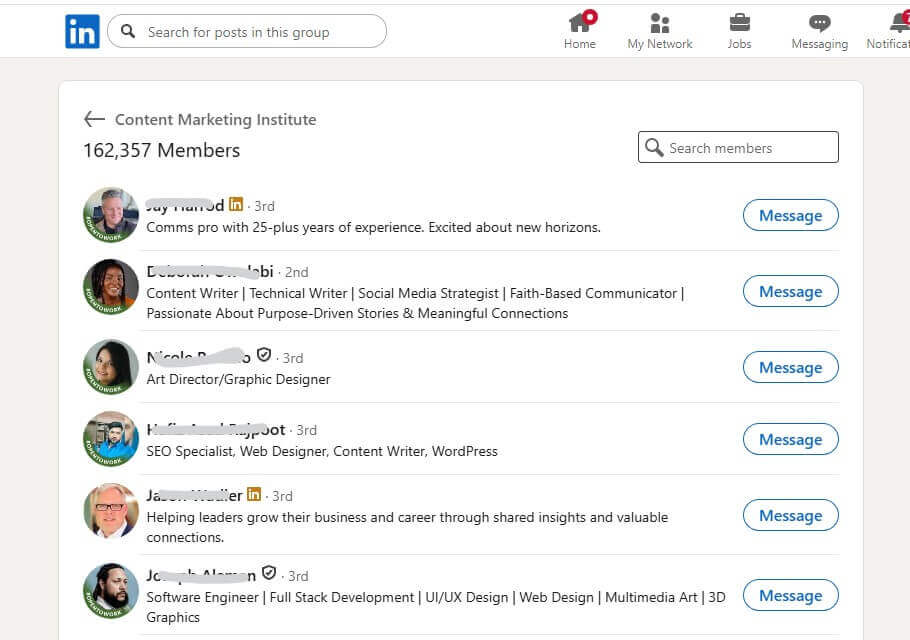The image size is (910, 640).
Task: Click the LinkedIn logo icon
Action: pyautogui.click(x=82, y=31)
